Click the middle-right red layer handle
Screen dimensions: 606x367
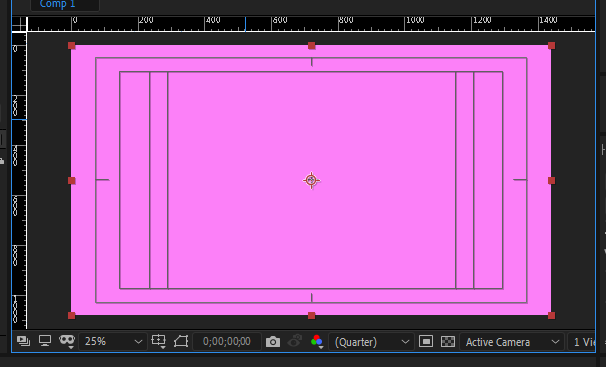[552, 180]
